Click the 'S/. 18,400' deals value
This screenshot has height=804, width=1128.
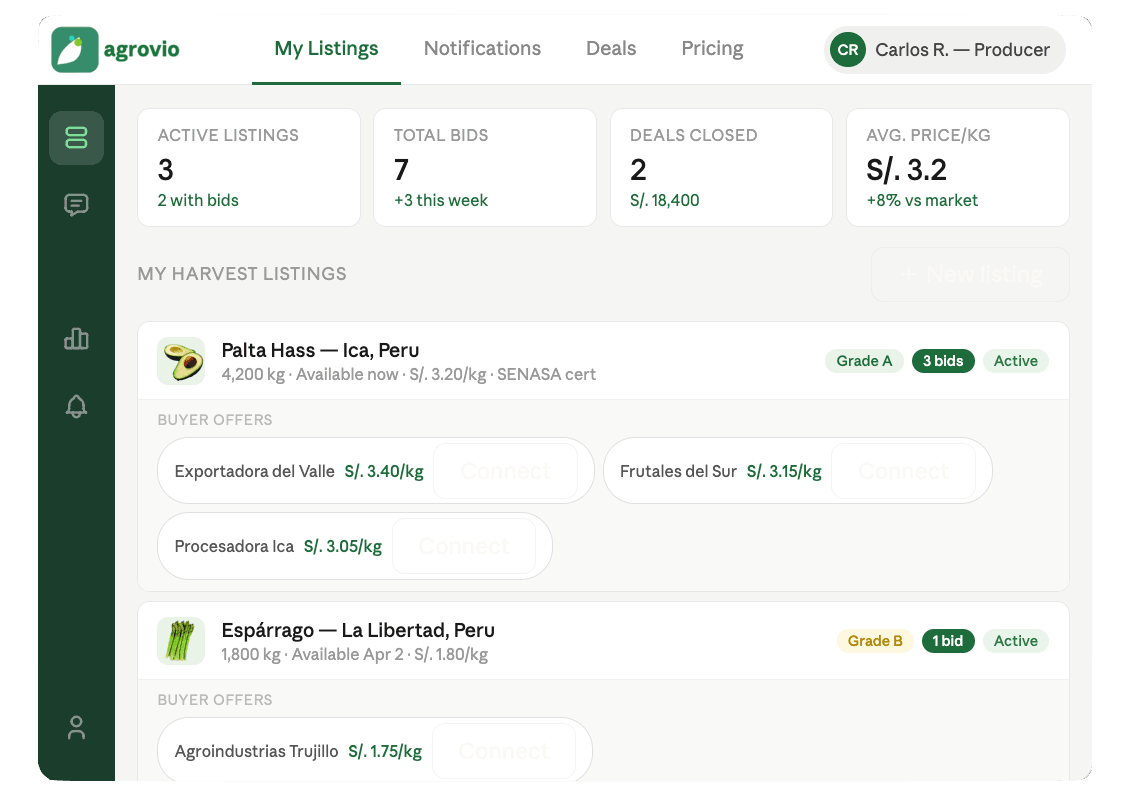pyautogui.click(x=665, y=201)
